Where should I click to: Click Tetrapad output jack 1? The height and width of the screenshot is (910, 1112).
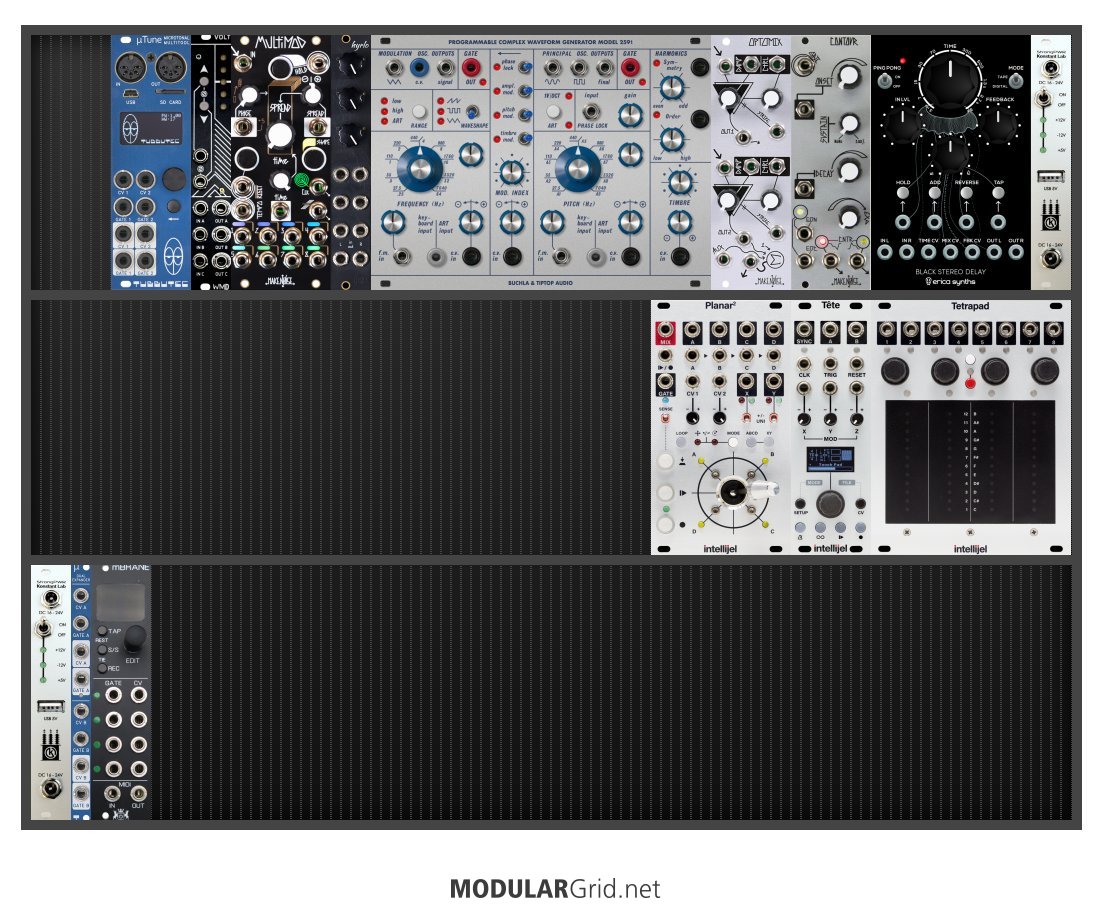click(x=886, y=331)
